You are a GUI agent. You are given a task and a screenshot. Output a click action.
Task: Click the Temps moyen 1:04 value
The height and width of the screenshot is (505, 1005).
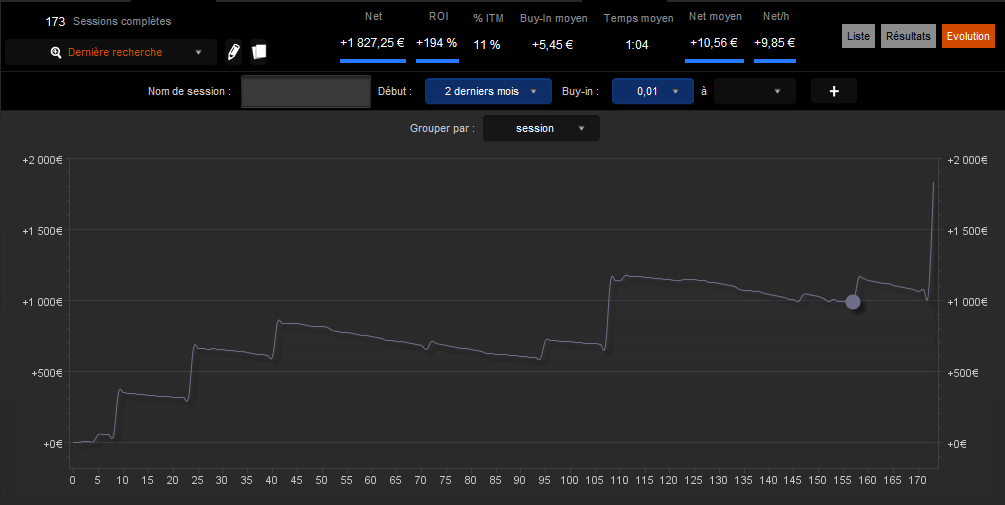(x=637, y=45)
